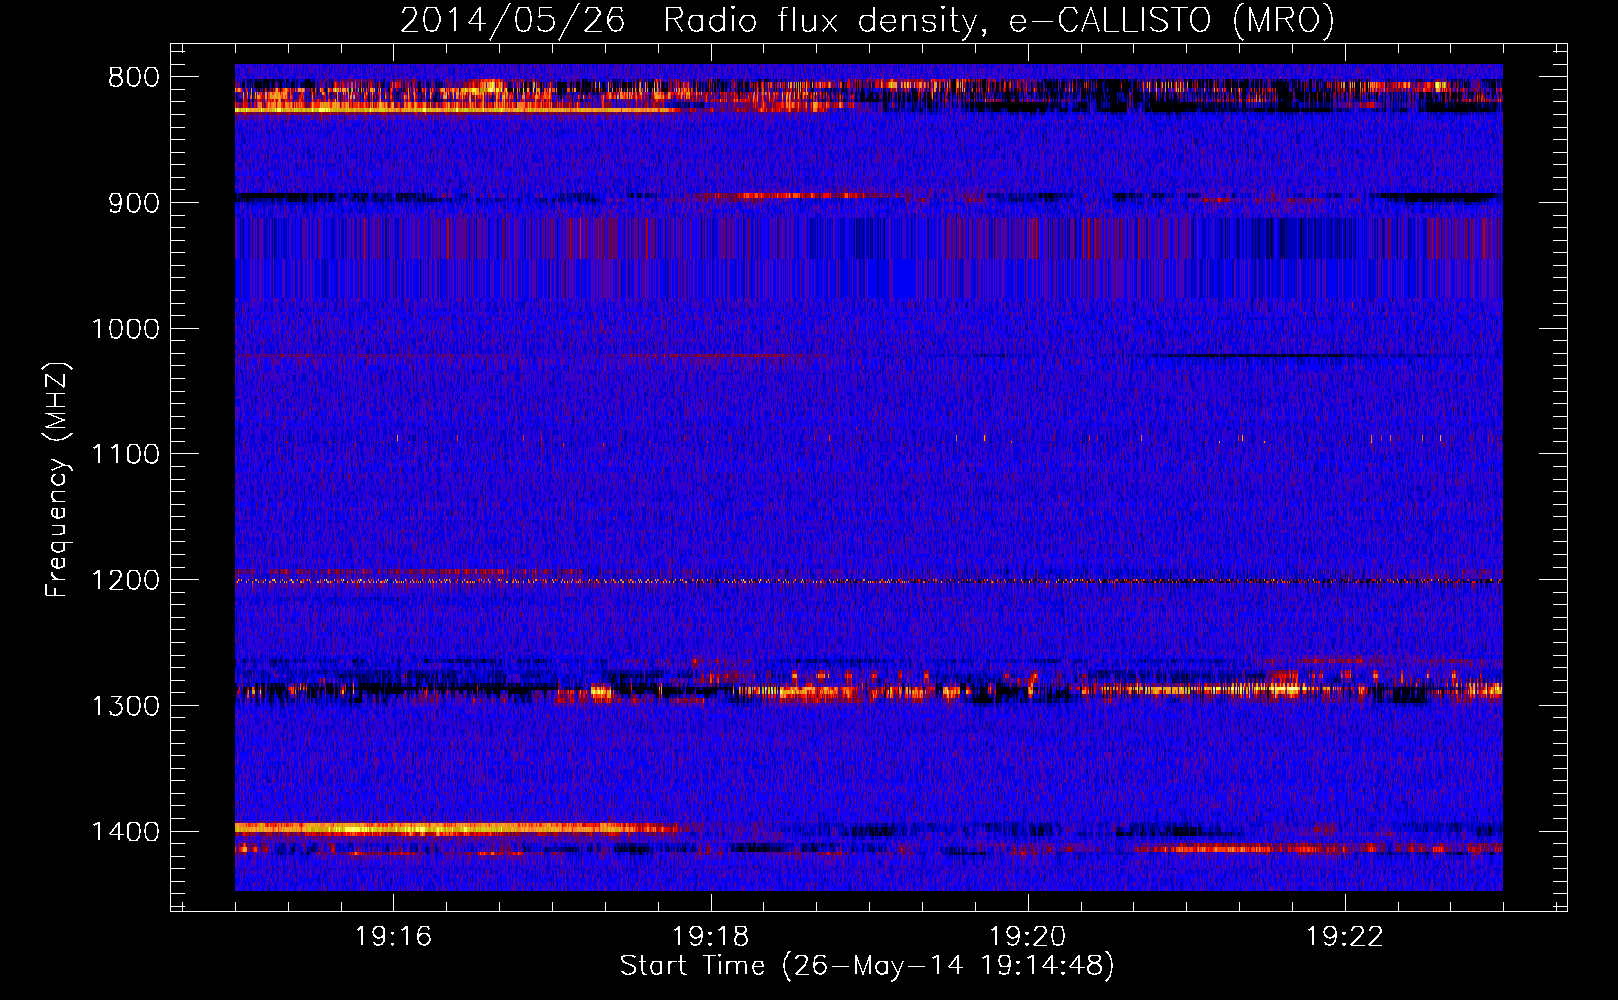Click the "Frequency (MHZ)" axis label
The width and height of the screenshot is (1618, 1000).
(57, 480)
